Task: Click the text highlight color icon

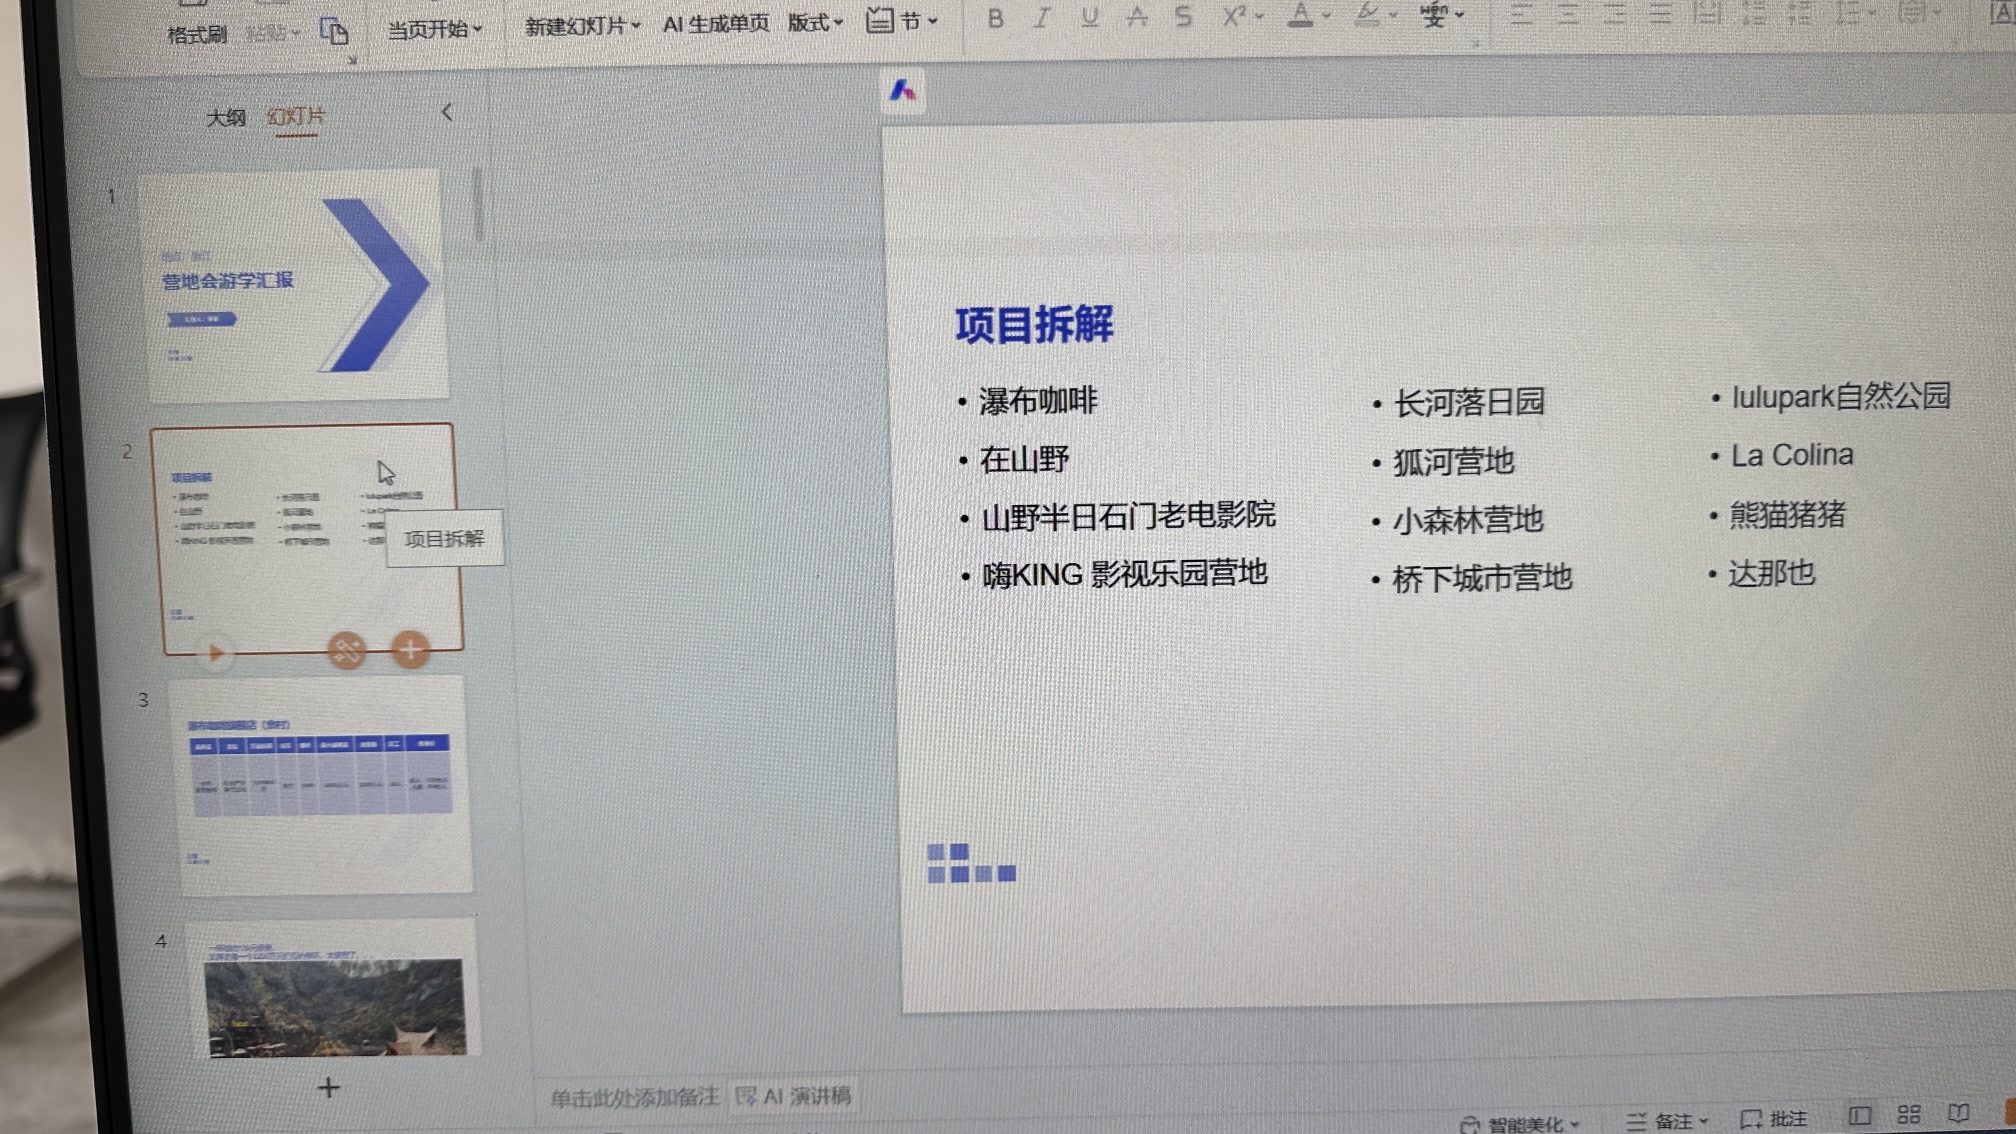Action: [1366, 15]
